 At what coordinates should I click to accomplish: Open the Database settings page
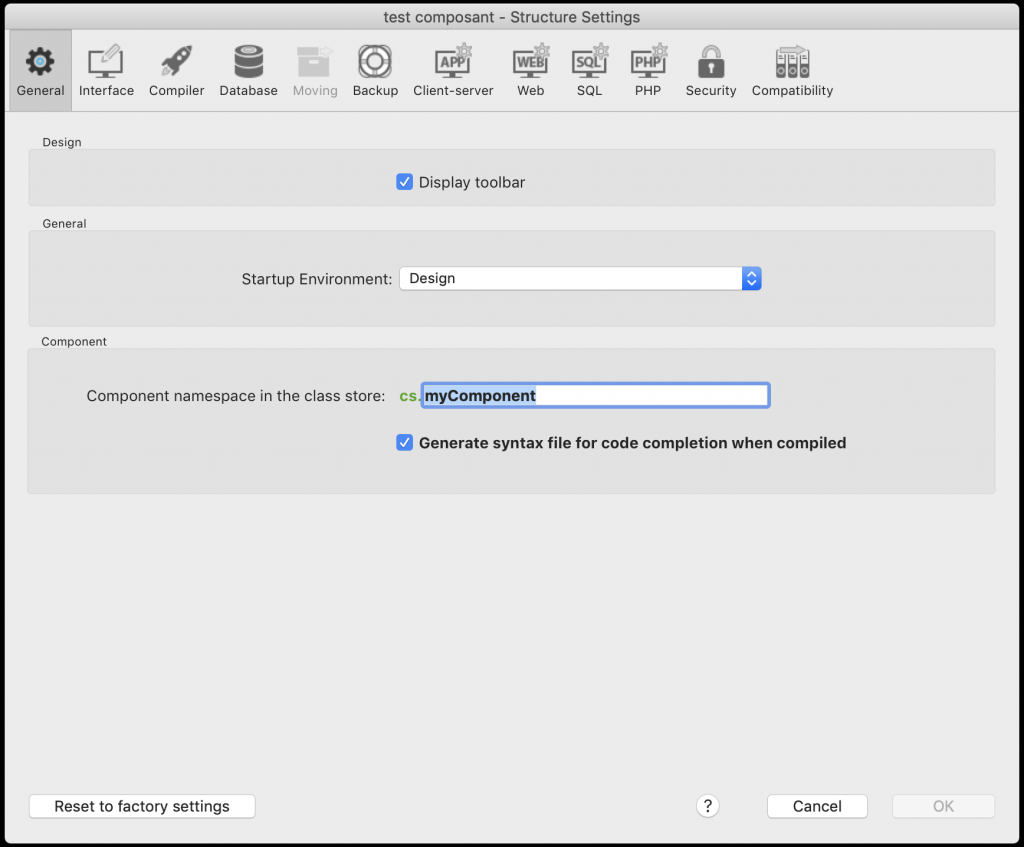click(x=248, y=71)
